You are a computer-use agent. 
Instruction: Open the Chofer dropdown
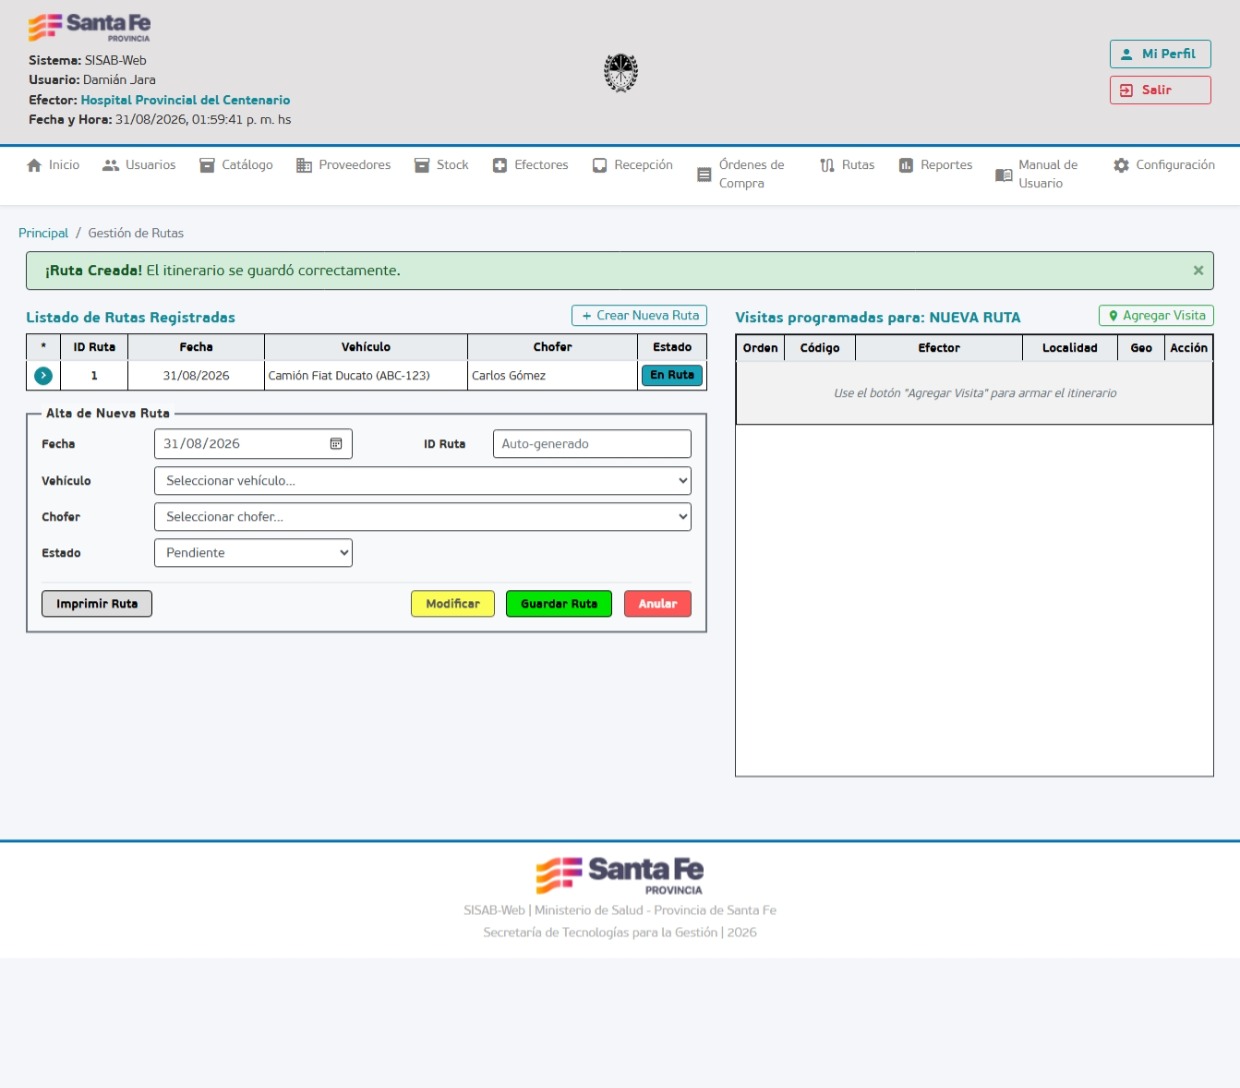point(422,517)
